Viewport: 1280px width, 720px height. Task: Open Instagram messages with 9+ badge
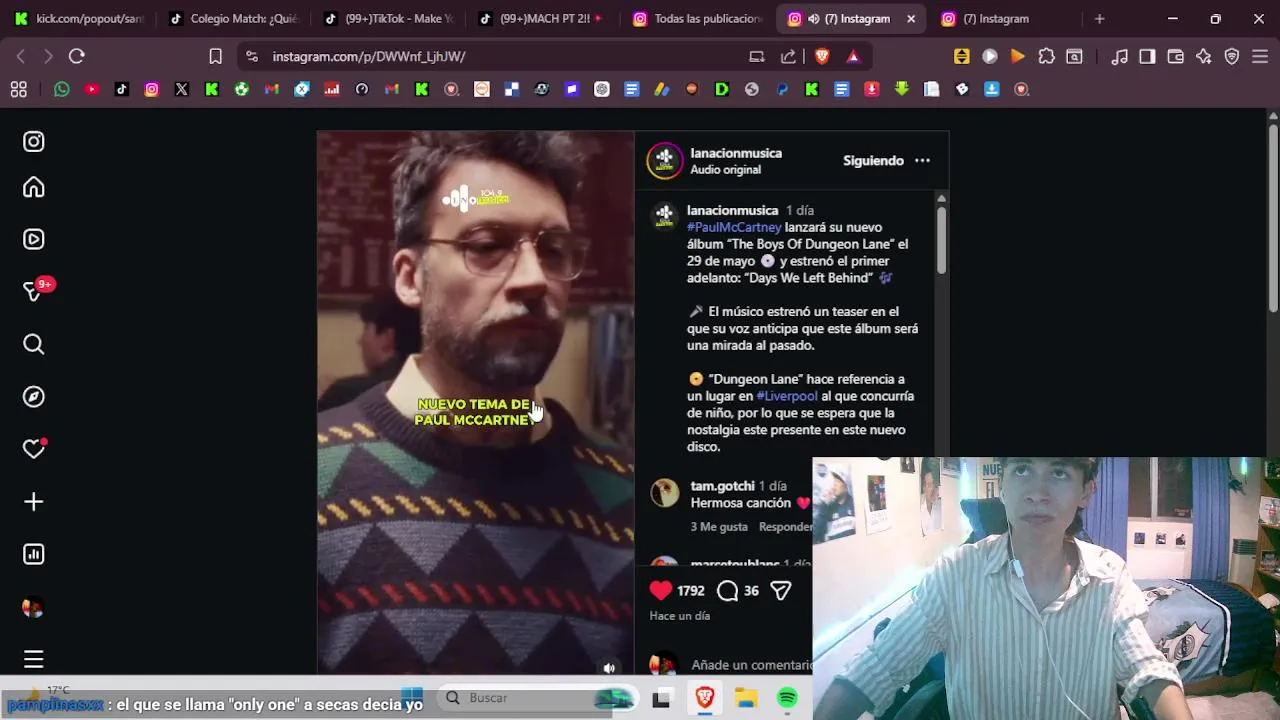(34, 291)
